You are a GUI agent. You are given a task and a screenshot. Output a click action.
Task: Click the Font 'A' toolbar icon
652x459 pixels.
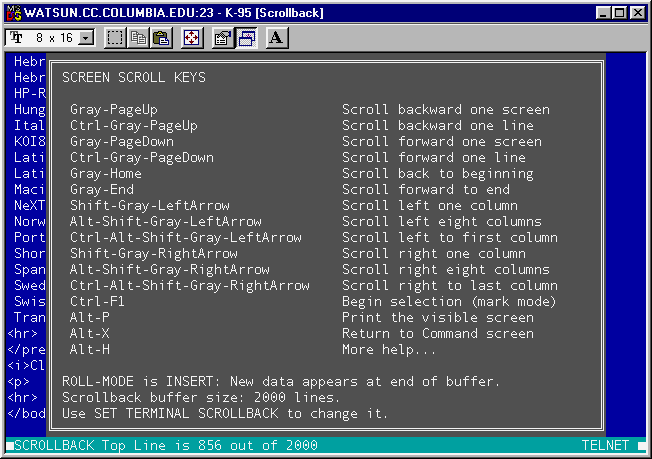pyautogui.click(x=277, y=38)
